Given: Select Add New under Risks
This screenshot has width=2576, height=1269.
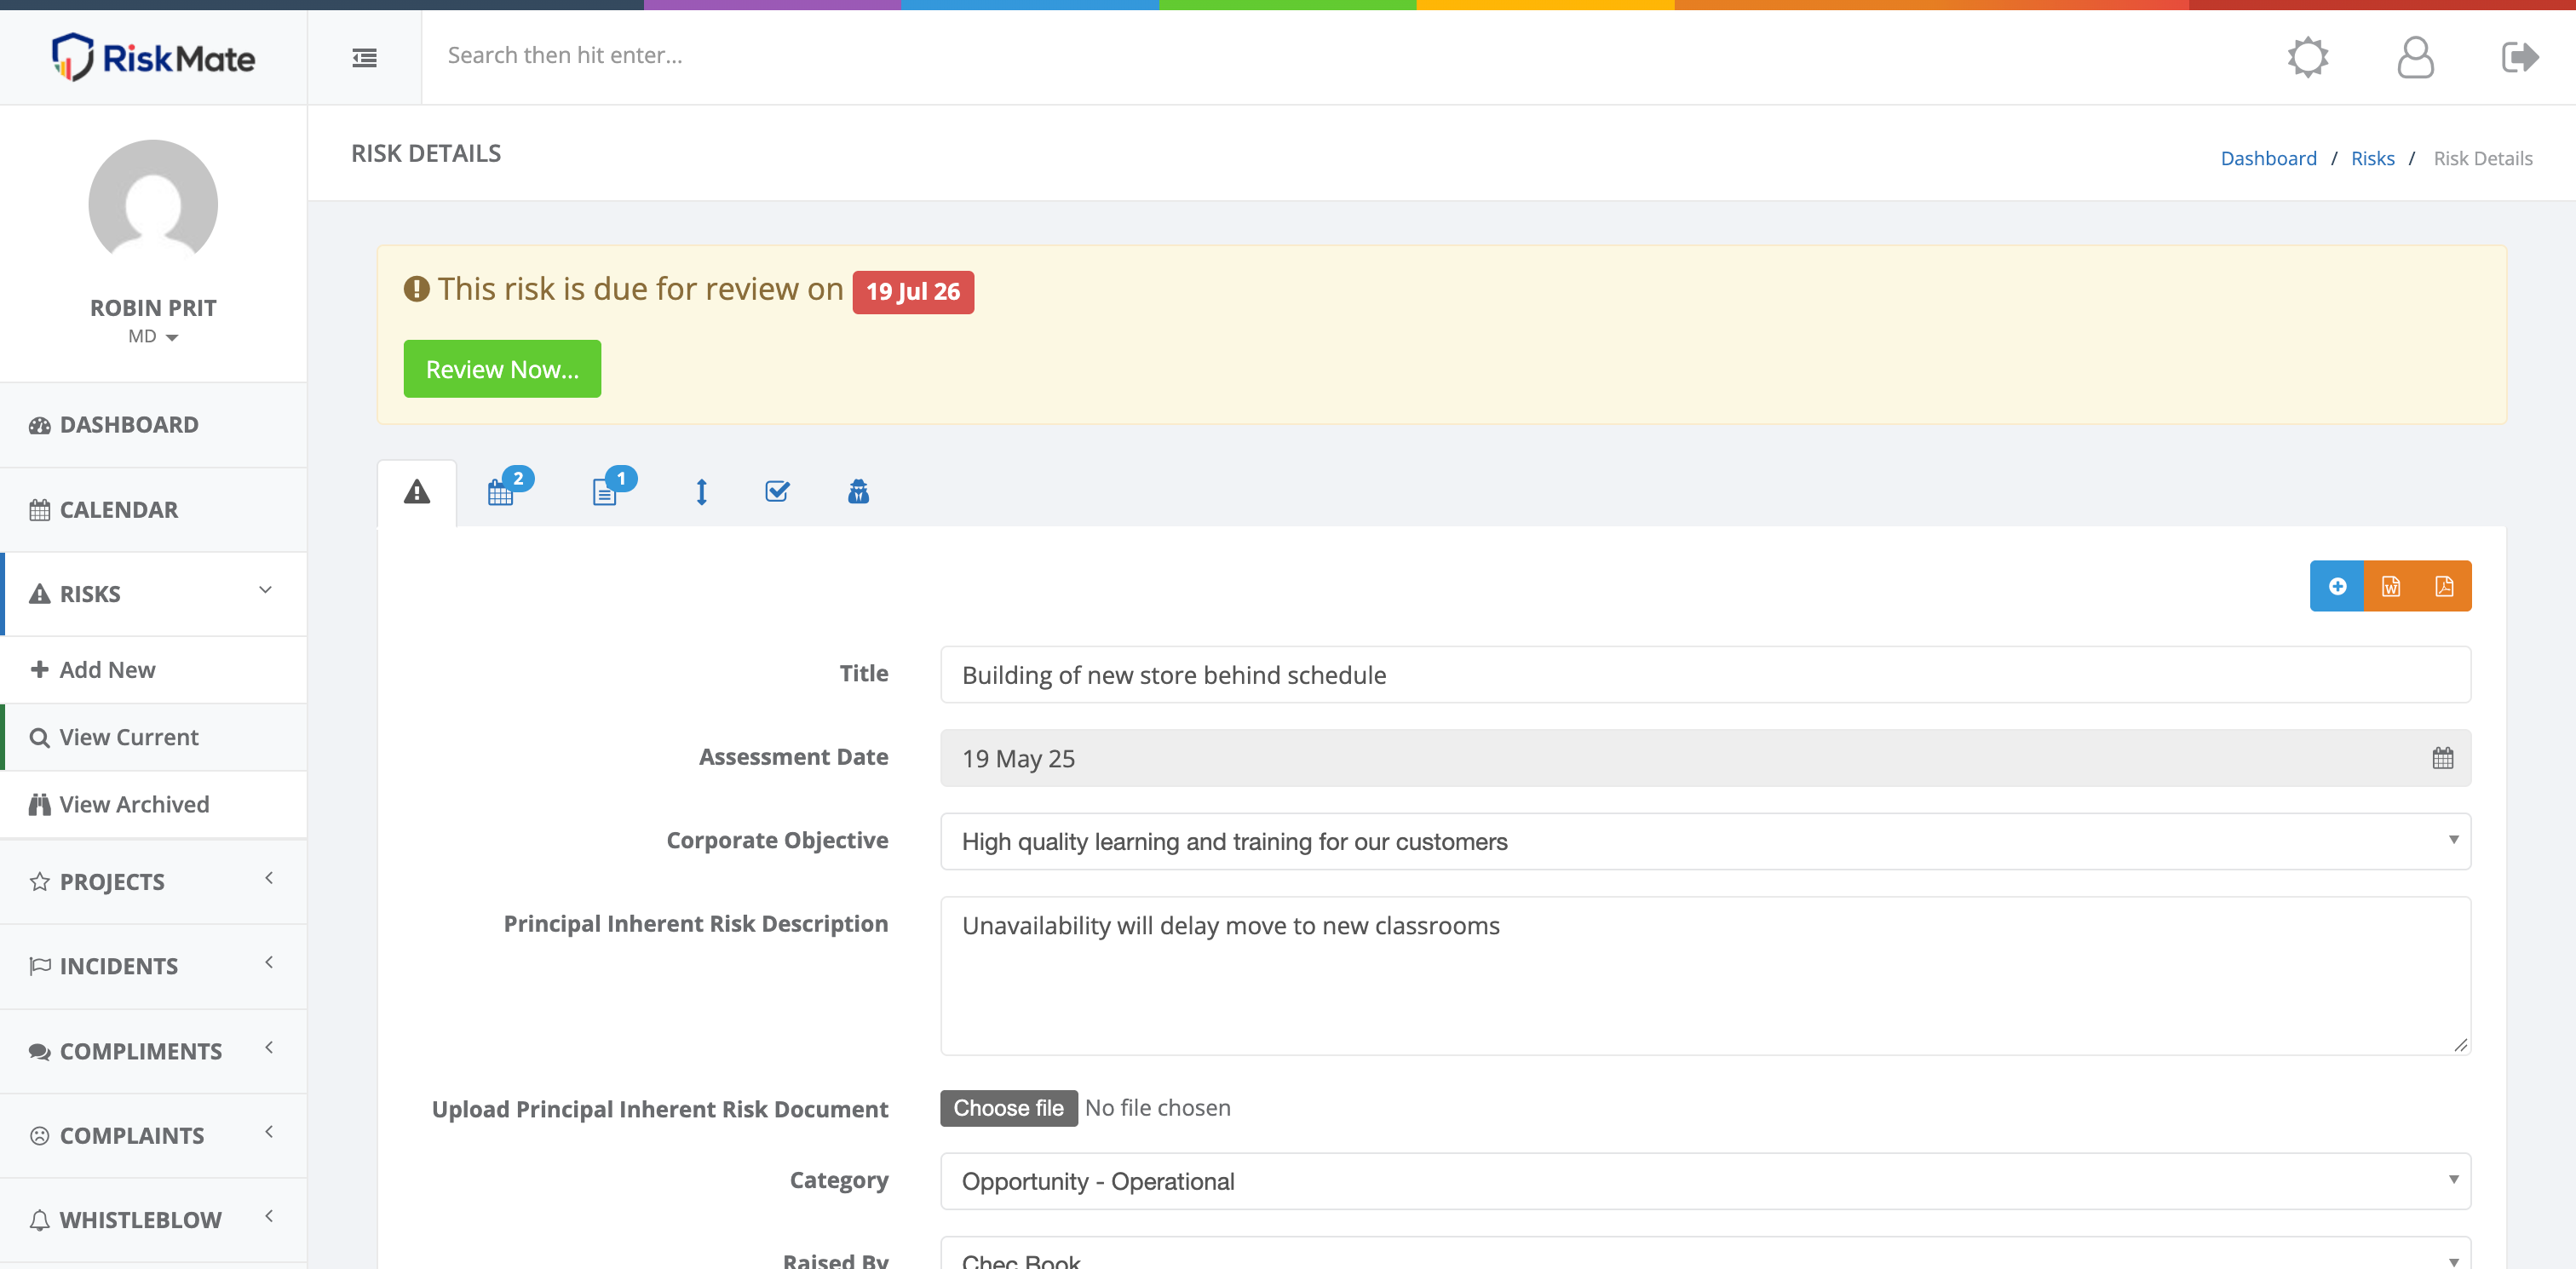Looking at the screenshot, I should [x=153, y=670].
